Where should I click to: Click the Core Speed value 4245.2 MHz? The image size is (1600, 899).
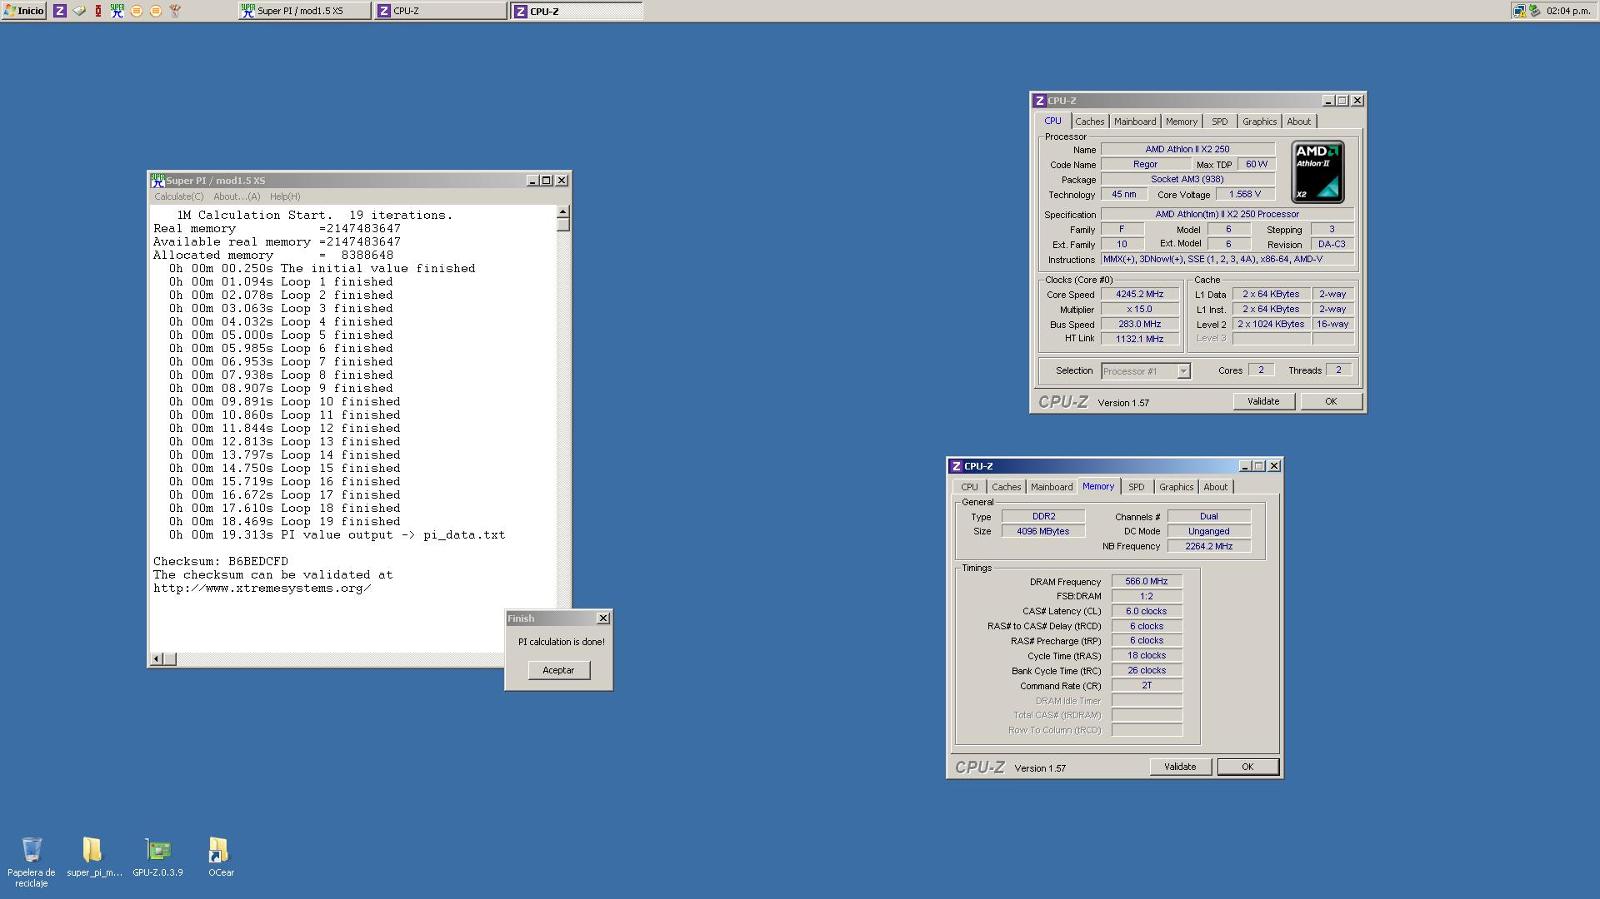point(1140,295)
